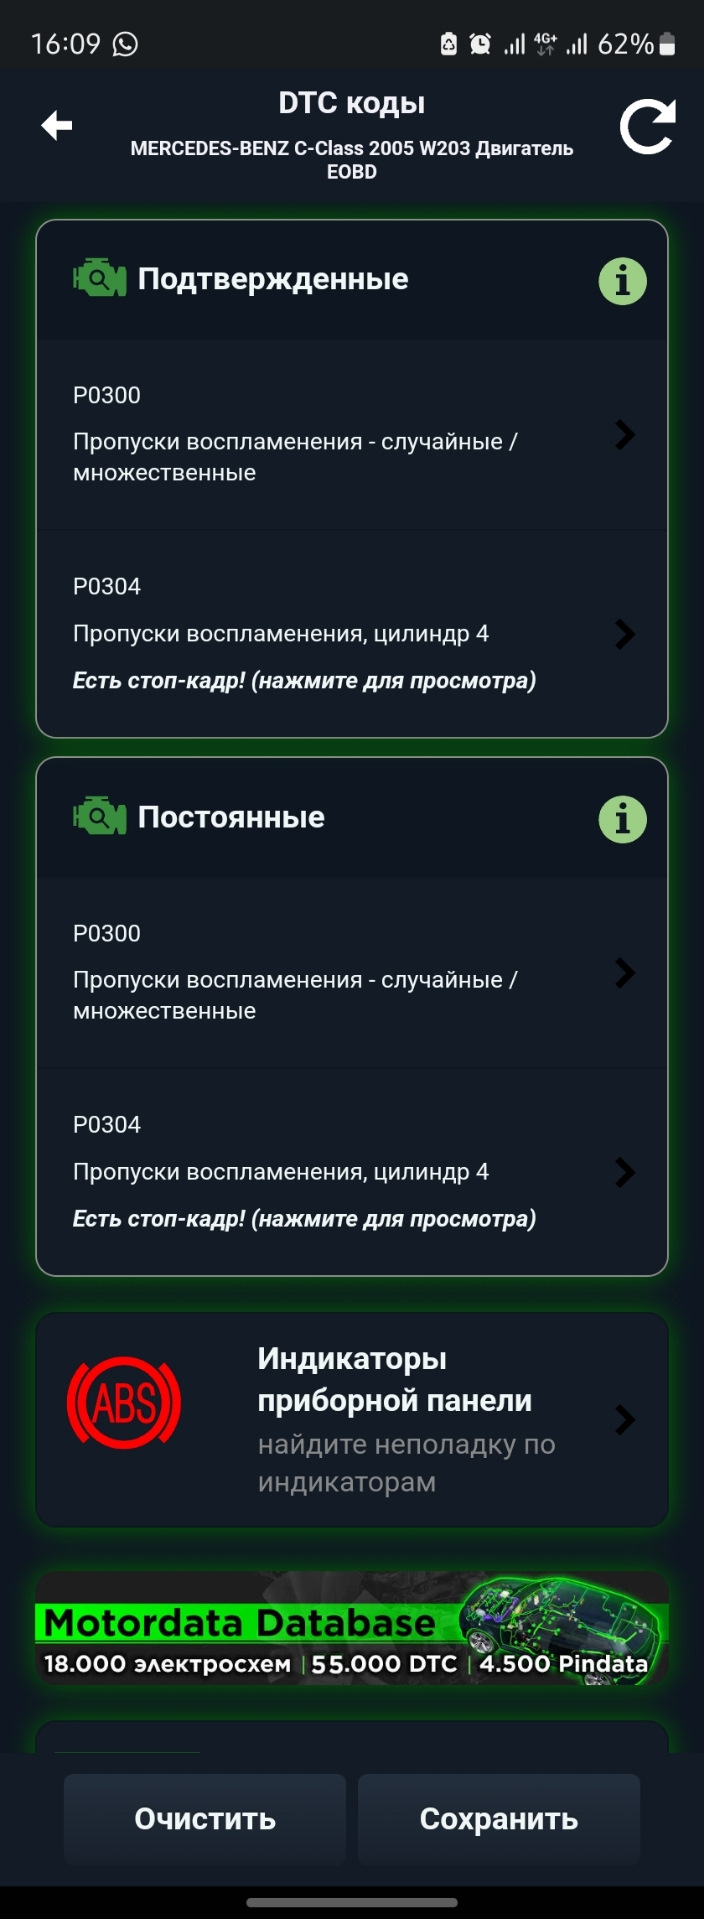Tap the engine icon beside Подтвержденные
704x1919 pixels.
(98, 279)
